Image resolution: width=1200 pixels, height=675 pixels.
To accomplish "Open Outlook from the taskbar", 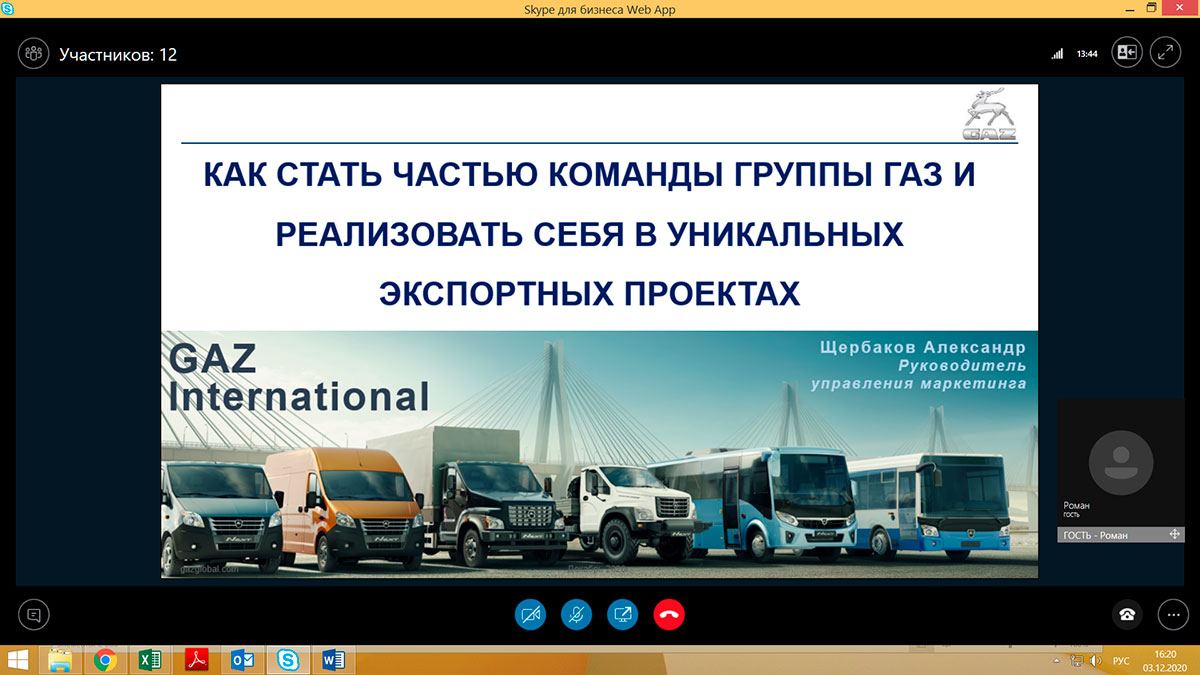I will [x=242, y=660].
